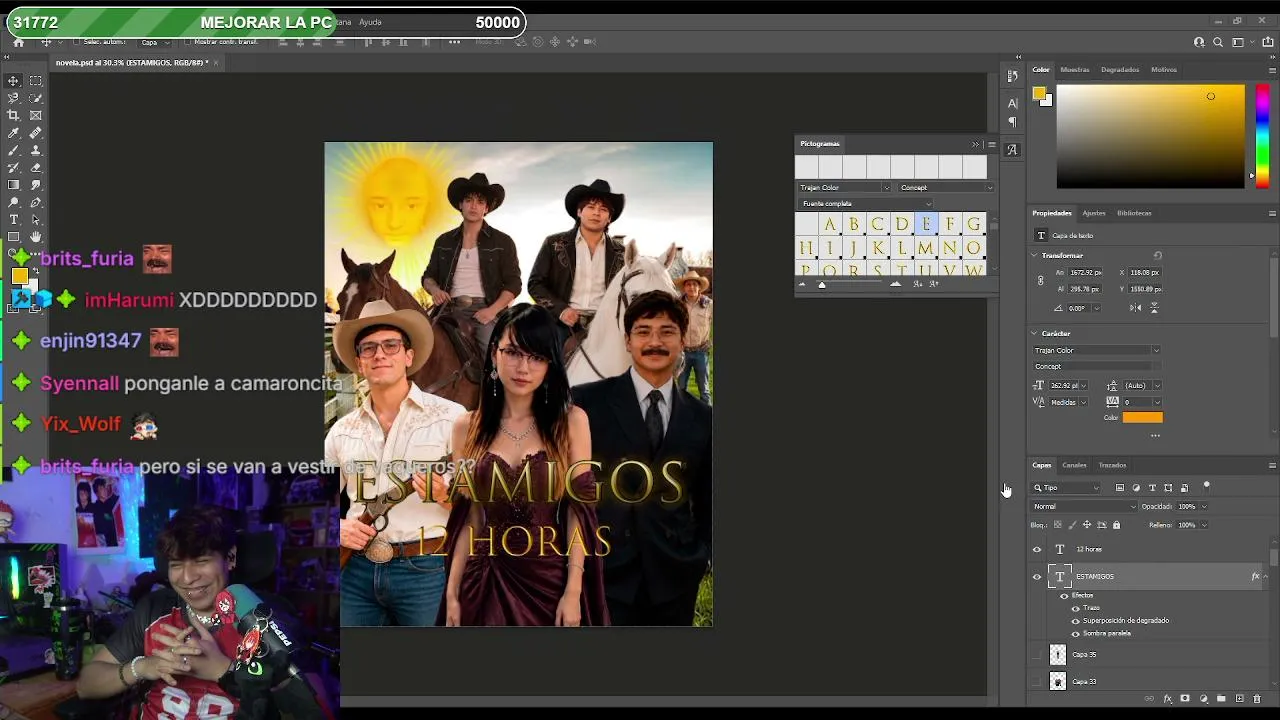This screenshot has height=720, width=1280.
Task: Open the Fuente completa dropdown
Action: pyautogui.click(x=865, y=204)
